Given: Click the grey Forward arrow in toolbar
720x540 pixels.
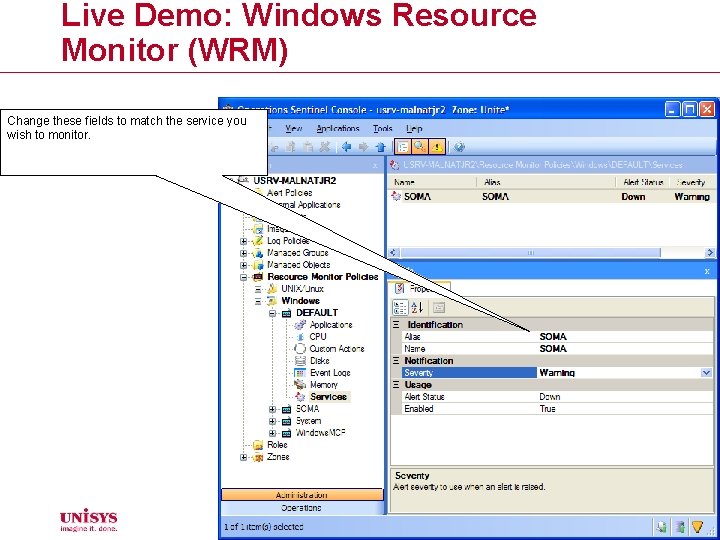Looking at the screenshot, I should [x=363, y=147].
